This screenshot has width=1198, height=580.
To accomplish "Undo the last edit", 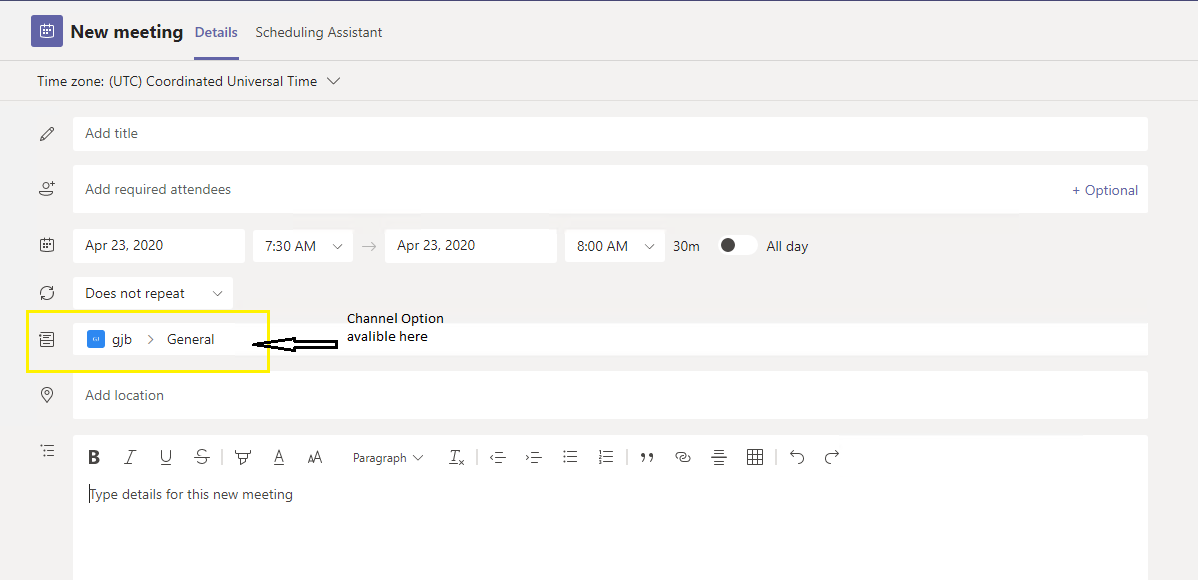I will pyautogui.click(x=797, y=457).
